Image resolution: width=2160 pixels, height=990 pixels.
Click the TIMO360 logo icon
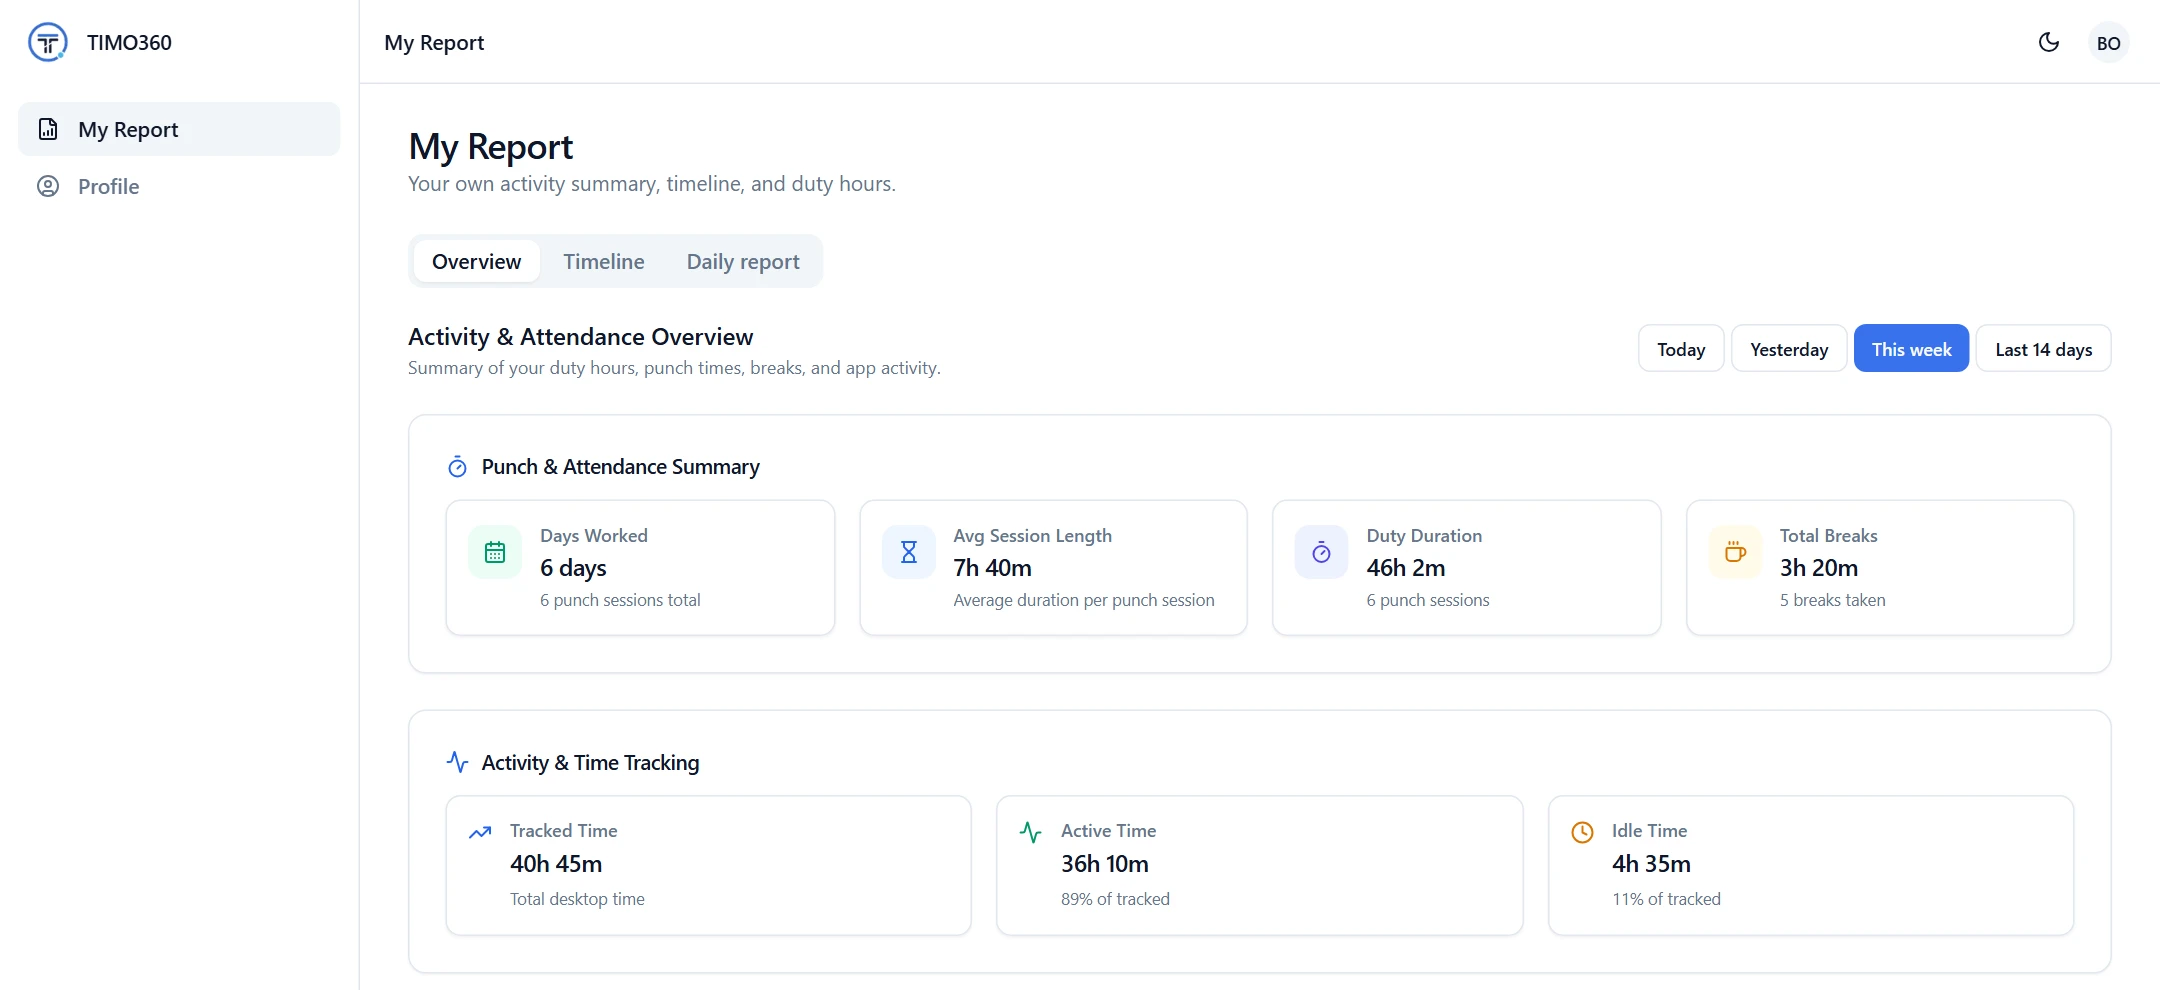(48, 42)
